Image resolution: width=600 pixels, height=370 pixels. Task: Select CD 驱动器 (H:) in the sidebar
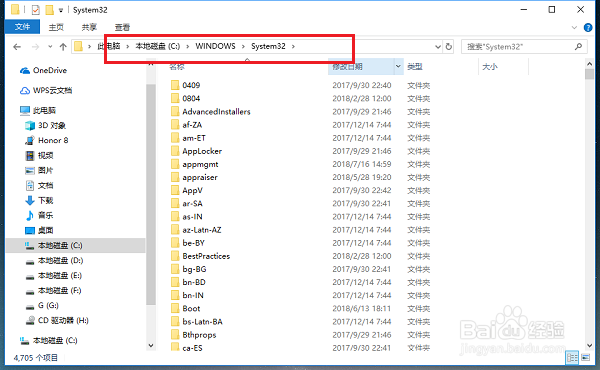coord(57,320)
